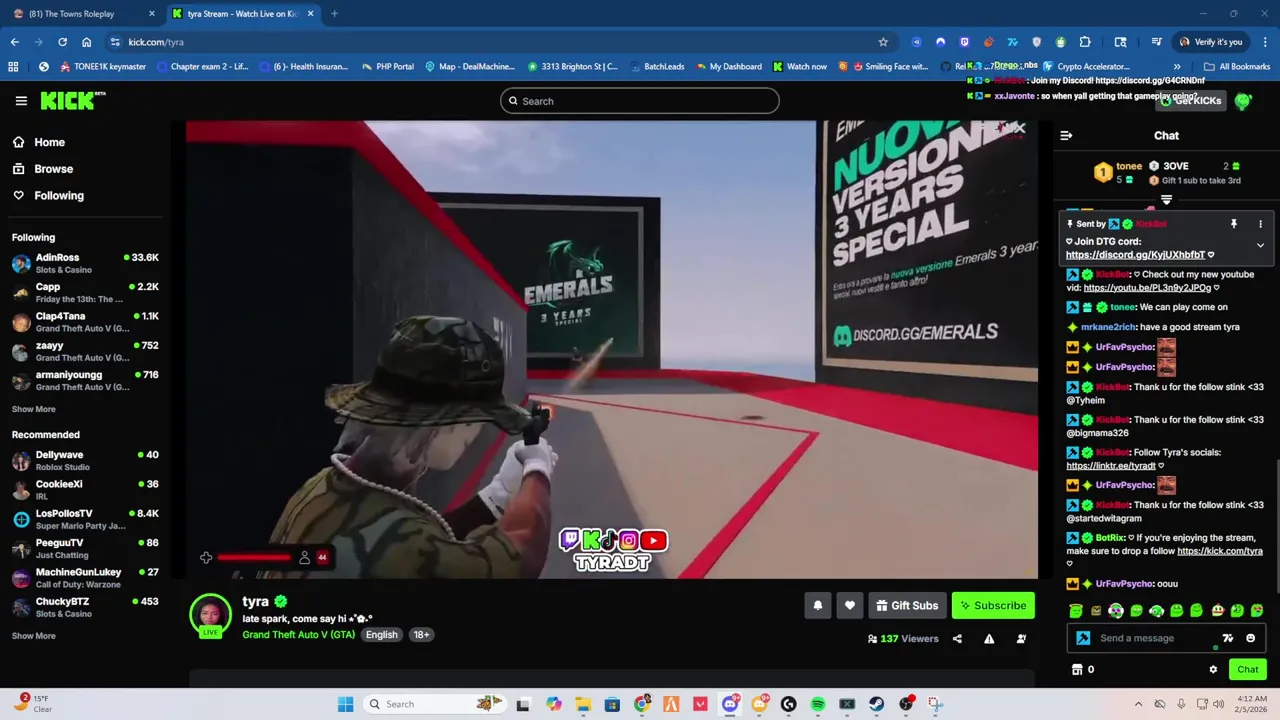This screenshot has width=1280, height=720.
Task: Open Clap4Tana channel
Action: pyautogui.click(x=85, y=322)
